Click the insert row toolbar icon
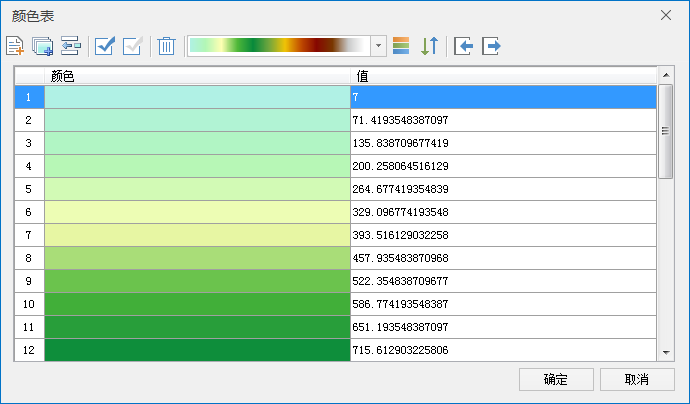This screenshot has width=690, height=404. pos(70,46)
